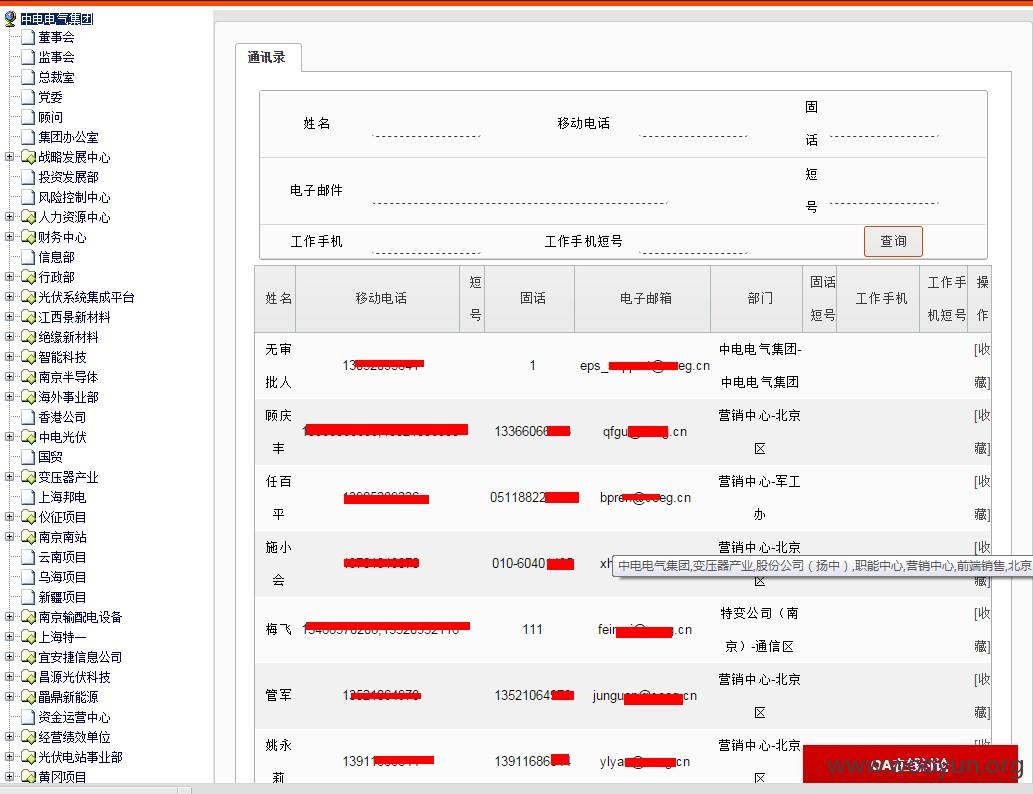Click the page icon next to 集团办公室

tap(28, 137)
